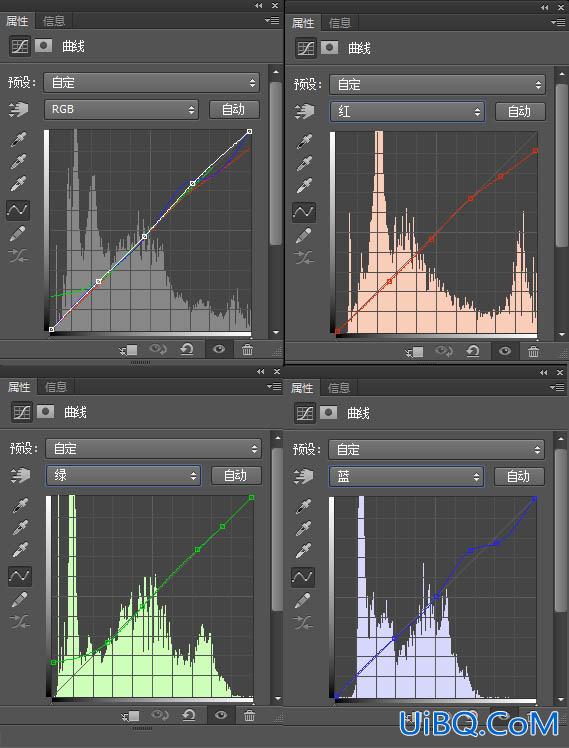Choose the white point eyedropper in Red channel panel
This screenshot has width=569, height=748.
coord(304,186)
